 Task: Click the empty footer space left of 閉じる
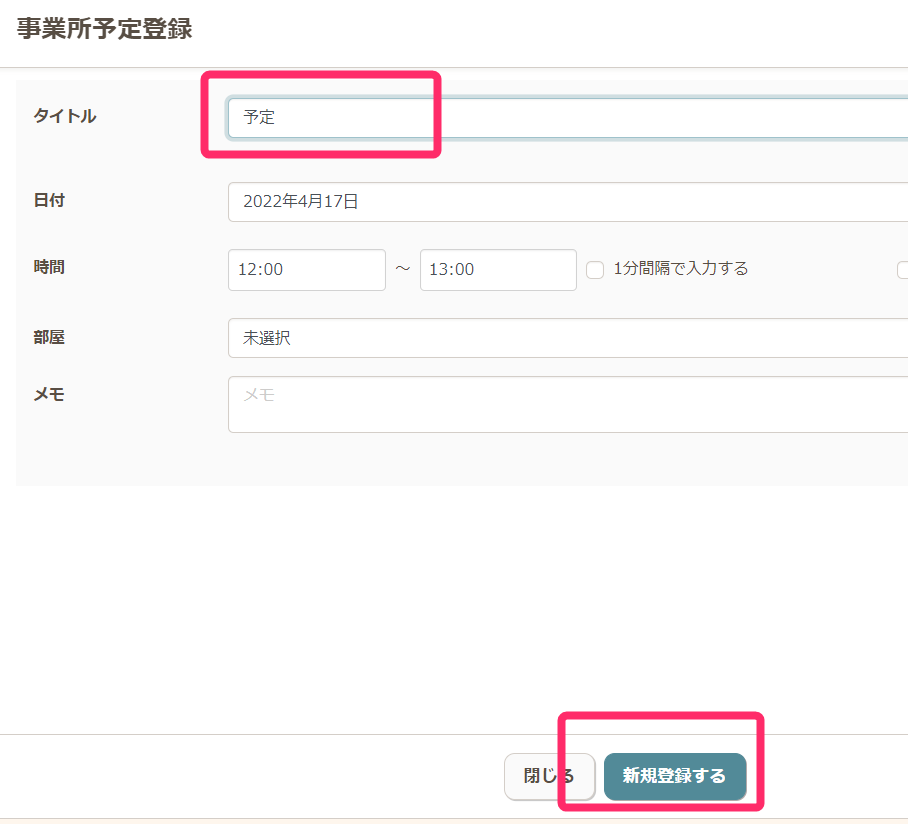(x=250, y=776)
